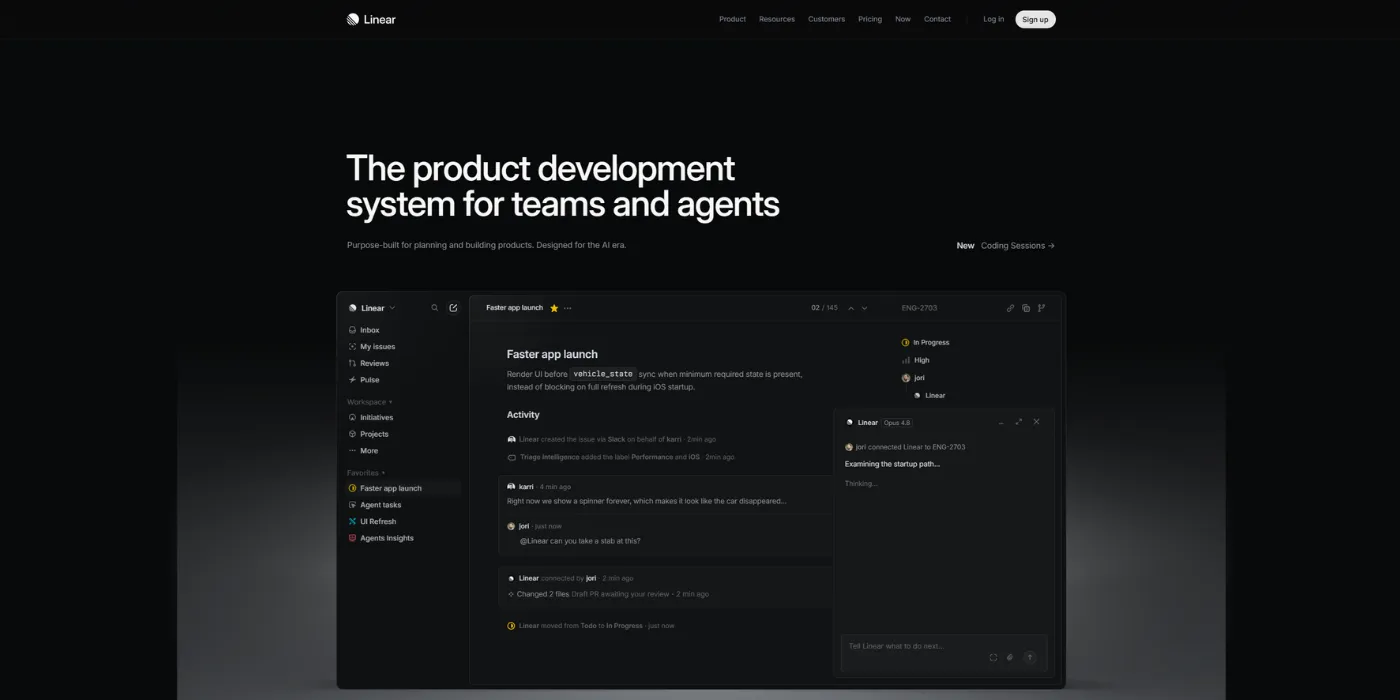Click karri's avatar on the comment
The image size is (1400, 700).
click(512, 486)
